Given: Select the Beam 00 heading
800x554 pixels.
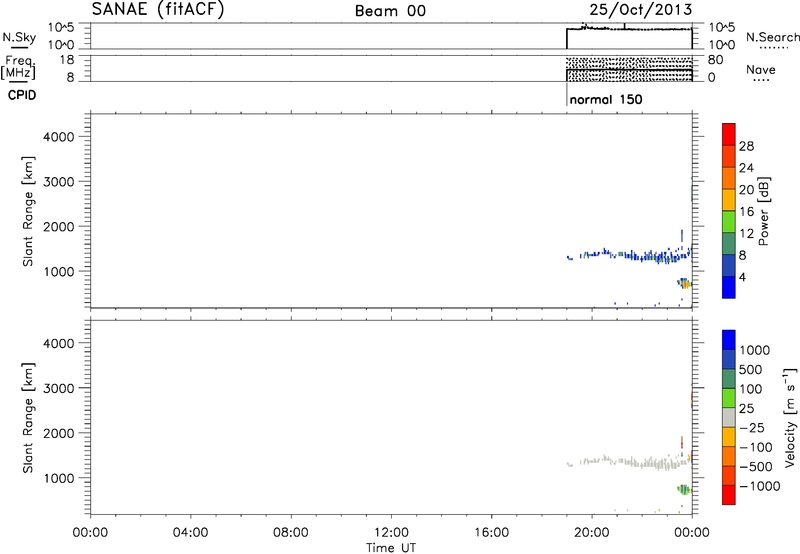Looking at the screenshot, I should click(x=390, y=11).
